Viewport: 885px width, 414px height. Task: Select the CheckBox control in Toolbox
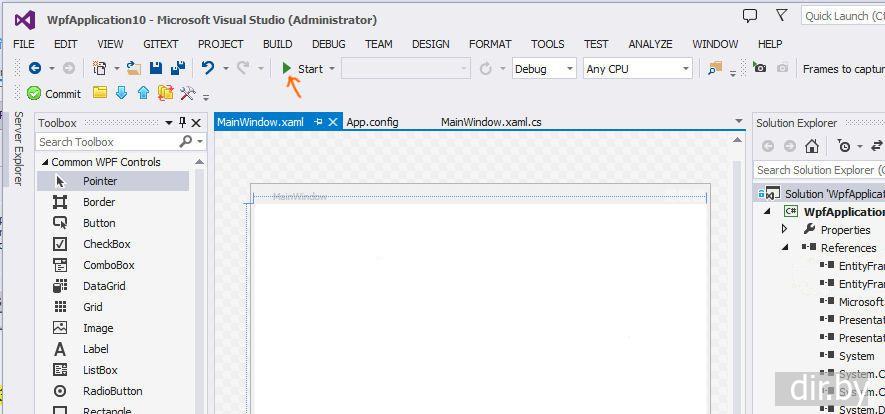pos(106,244)
